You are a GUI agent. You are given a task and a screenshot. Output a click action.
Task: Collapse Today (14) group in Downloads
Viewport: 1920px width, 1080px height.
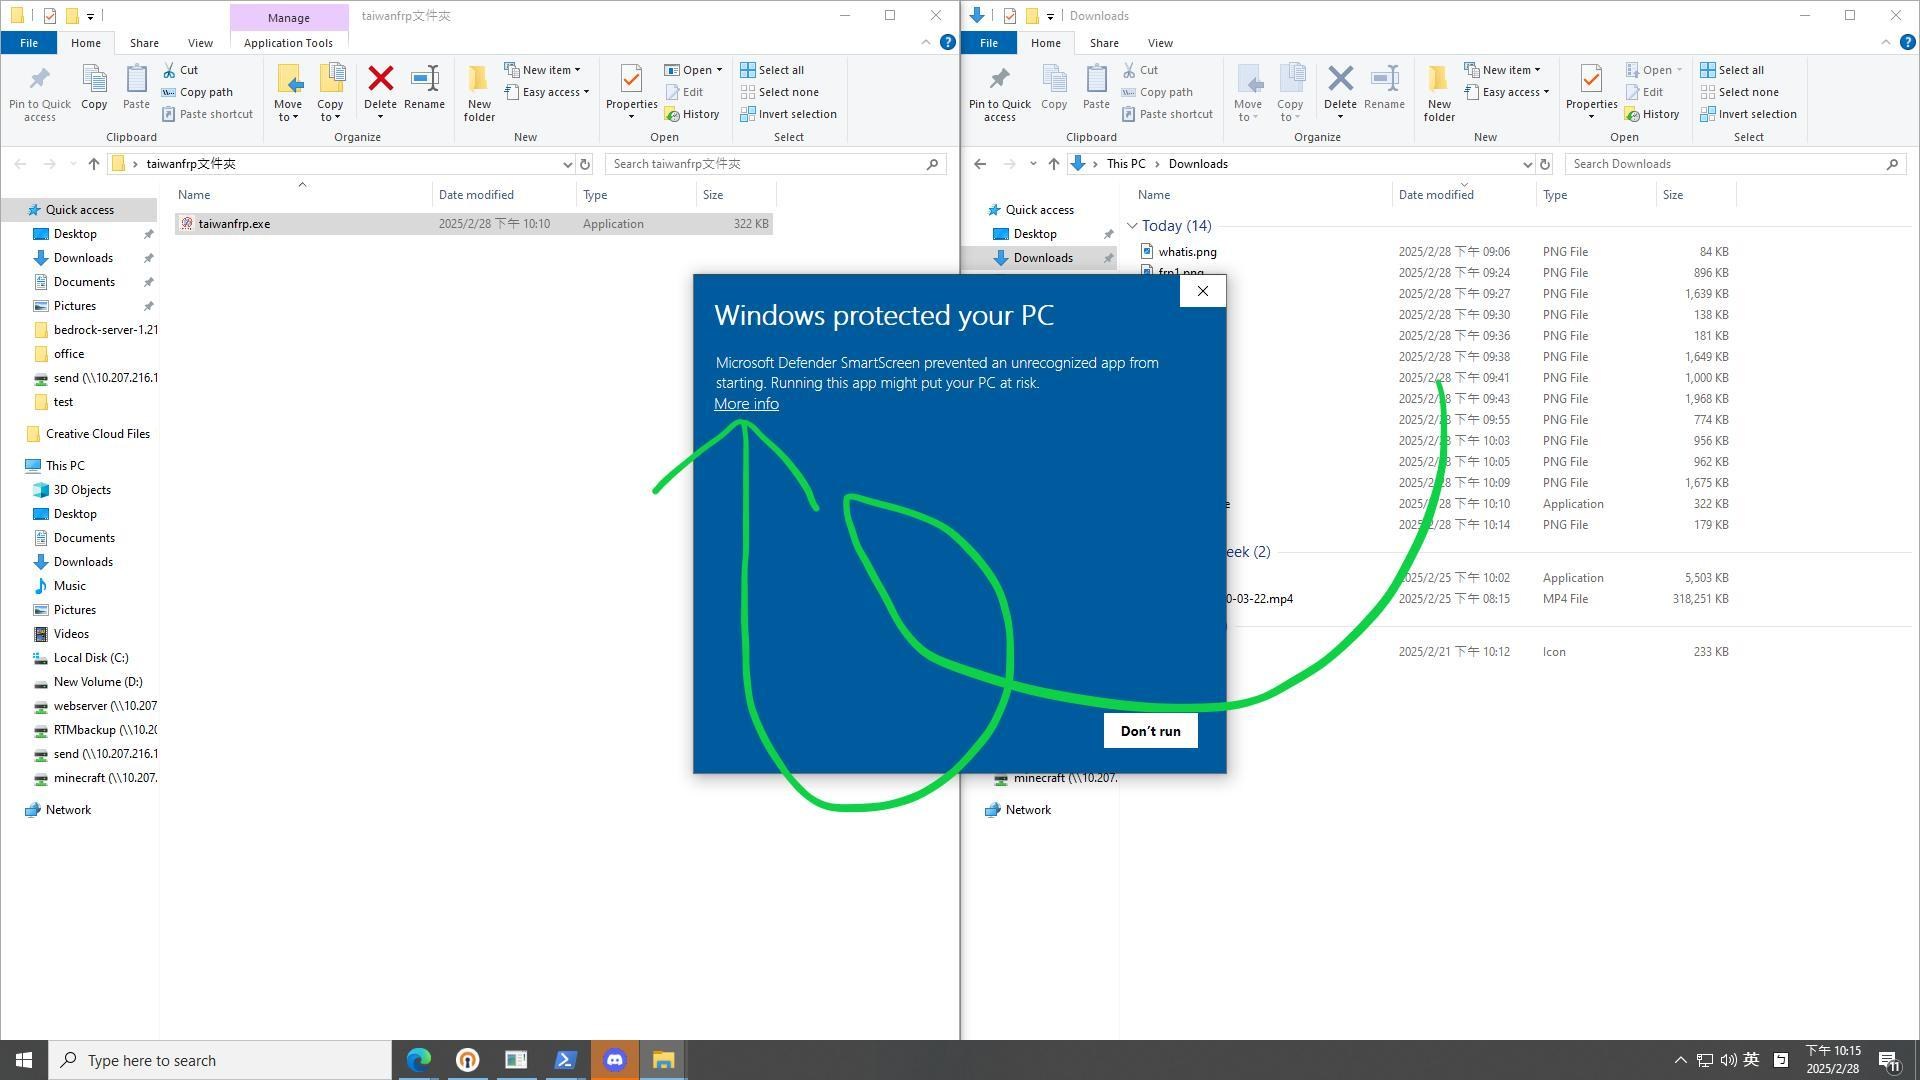1132,226
